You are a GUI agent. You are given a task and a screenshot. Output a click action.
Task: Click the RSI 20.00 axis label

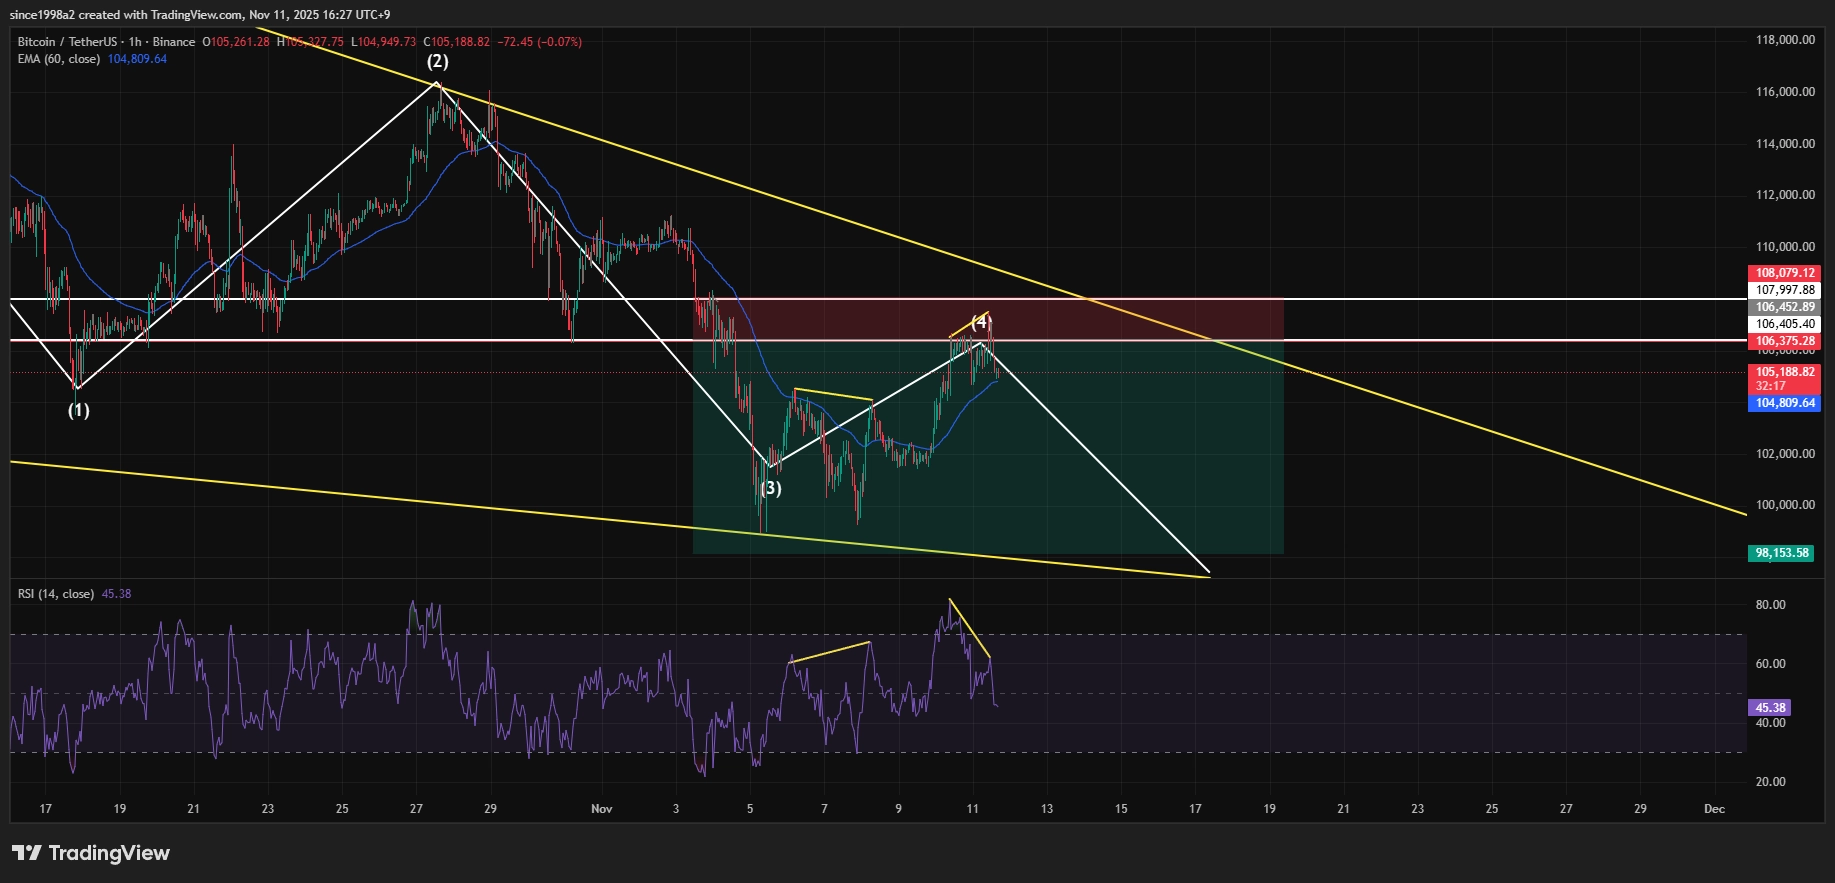(1770, 782)
